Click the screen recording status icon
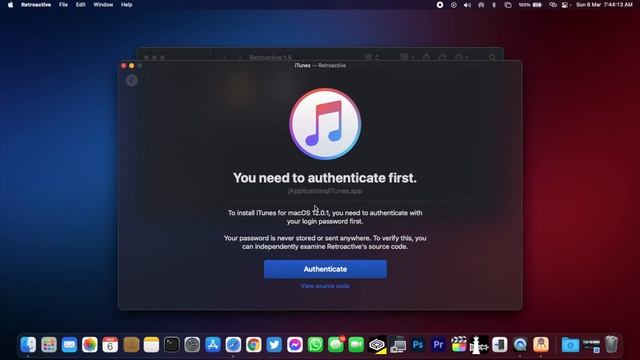This screenshot has width=640, height=360. pos(440,5)
